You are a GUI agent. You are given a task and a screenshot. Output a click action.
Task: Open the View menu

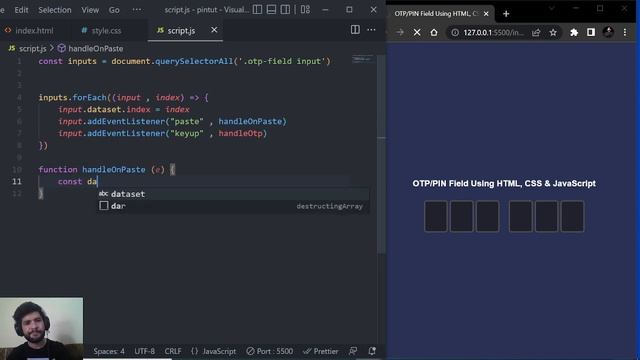(x=90, y=10)
